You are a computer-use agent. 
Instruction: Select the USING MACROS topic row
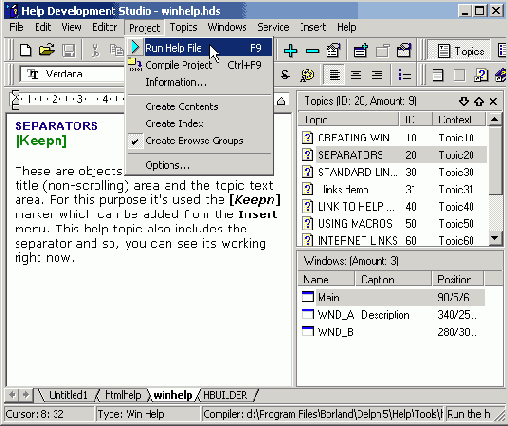pos(393,224)
